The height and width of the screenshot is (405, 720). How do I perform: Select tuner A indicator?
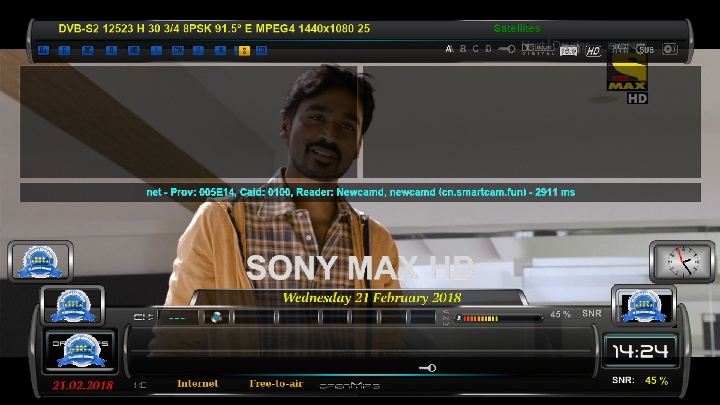coord(449,49)
